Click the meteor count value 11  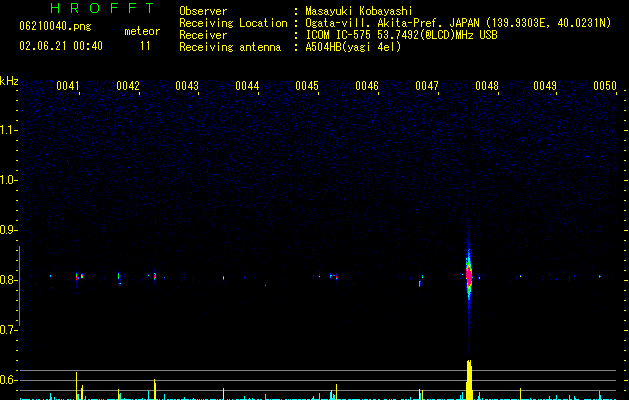pos(145,46)
